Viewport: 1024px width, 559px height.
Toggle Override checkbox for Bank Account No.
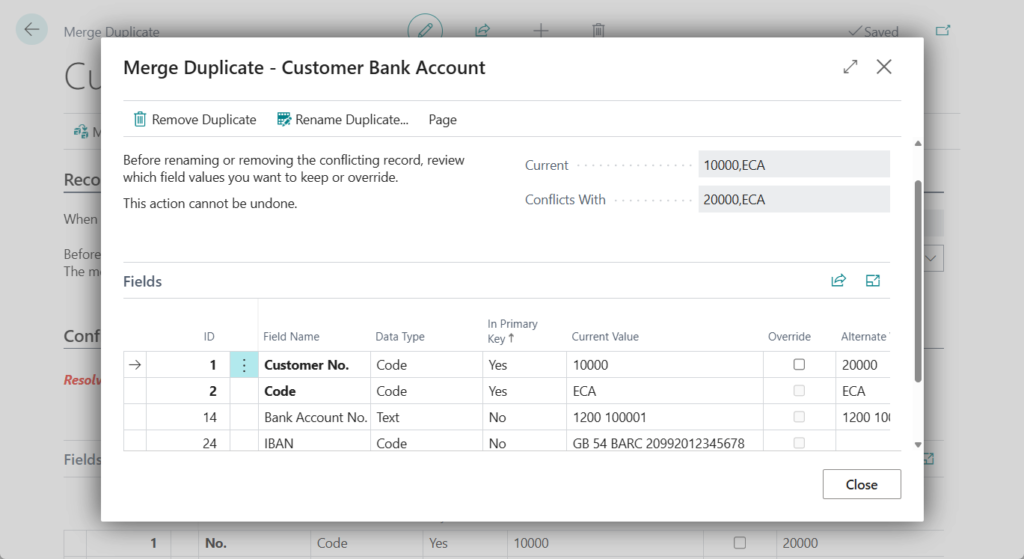(799, 417)
